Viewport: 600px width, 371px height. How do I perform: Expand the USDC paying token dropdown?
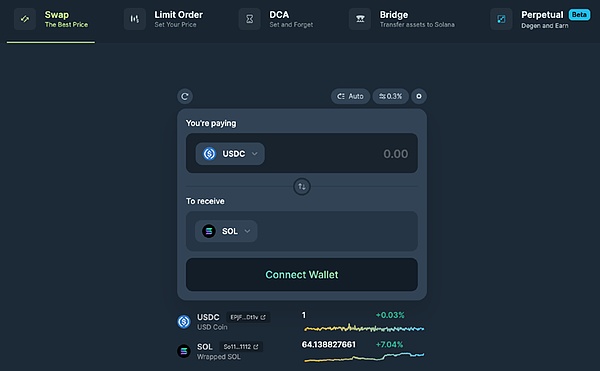click(x=230, y=154)
